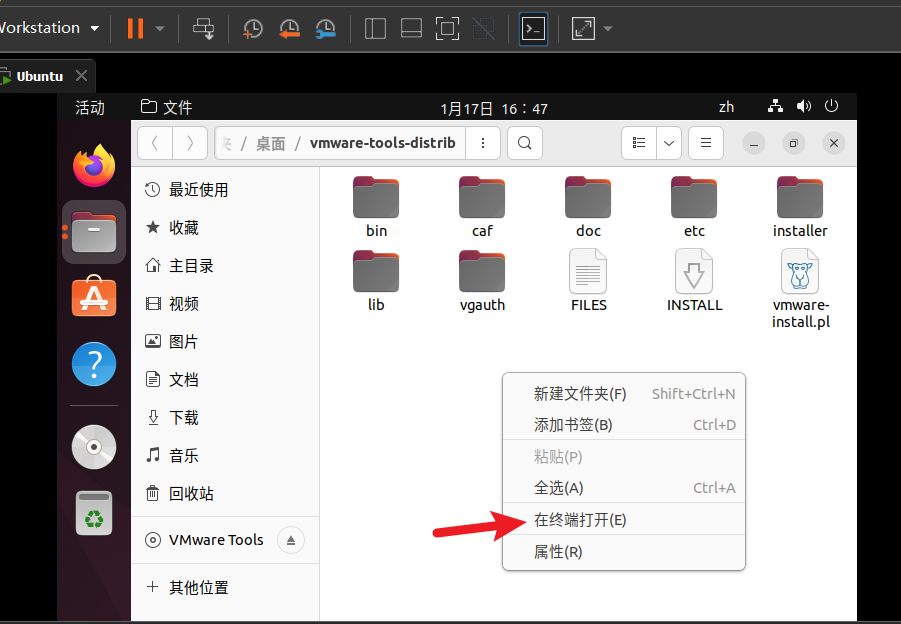Select the INSTALL file
901x624 pixels.
[x=694, y=280]
